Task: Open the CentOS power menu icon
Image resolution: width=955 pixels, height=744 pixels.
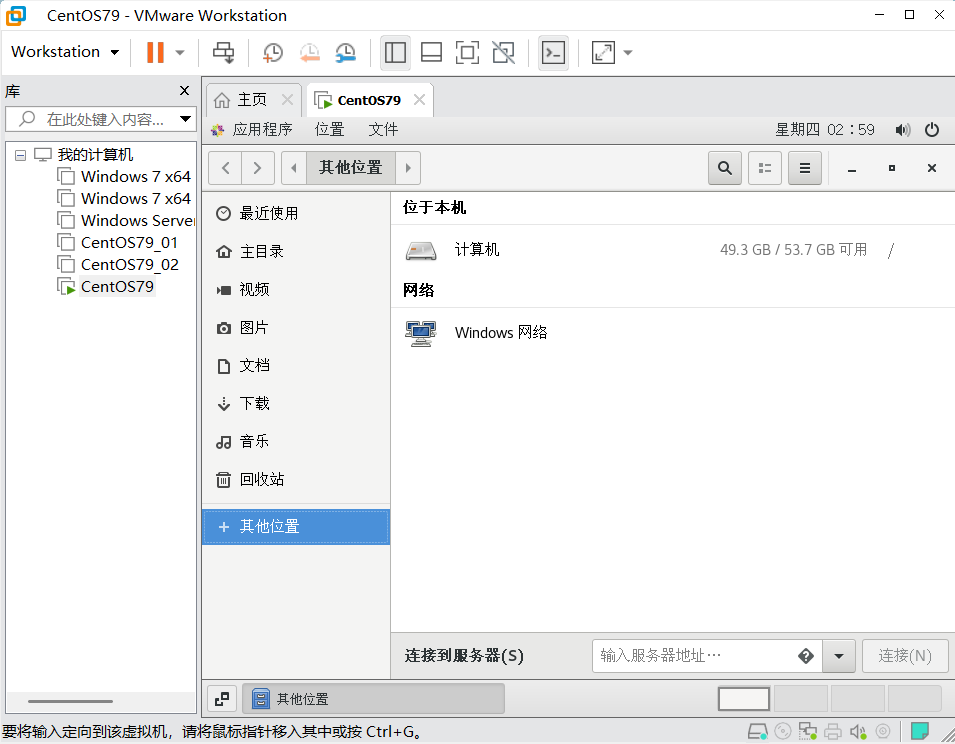Action: click(x=932, y=130)
